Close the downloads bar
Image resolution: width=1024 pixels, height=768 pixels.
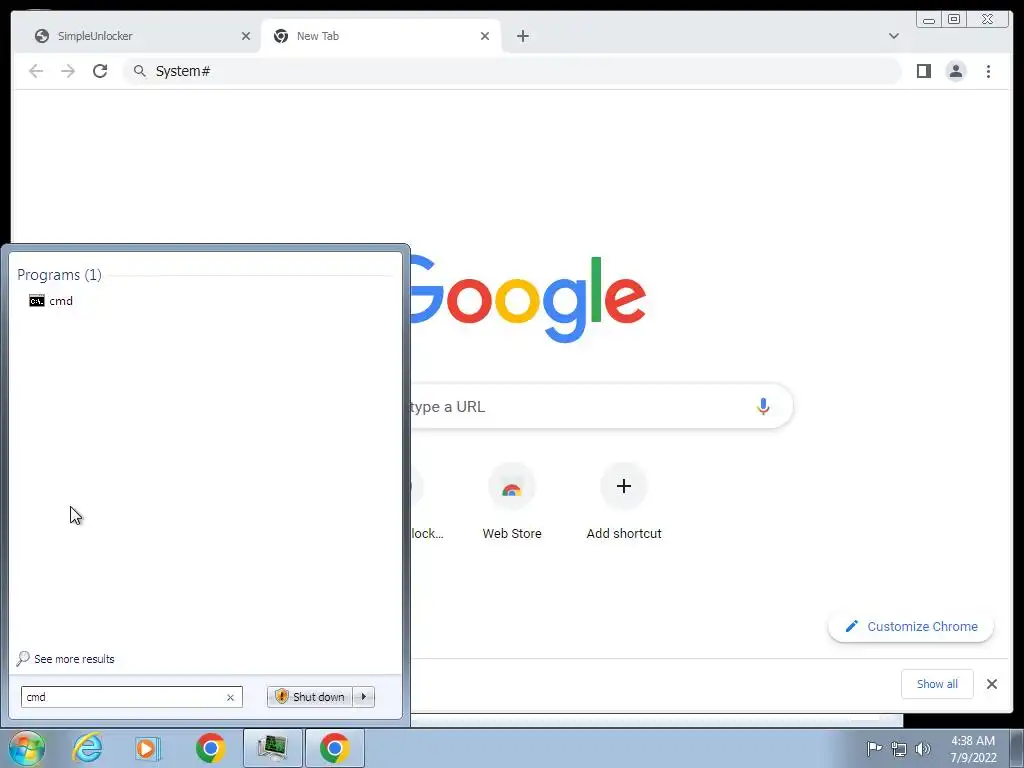pyautogui.click(x=991, y=684)
